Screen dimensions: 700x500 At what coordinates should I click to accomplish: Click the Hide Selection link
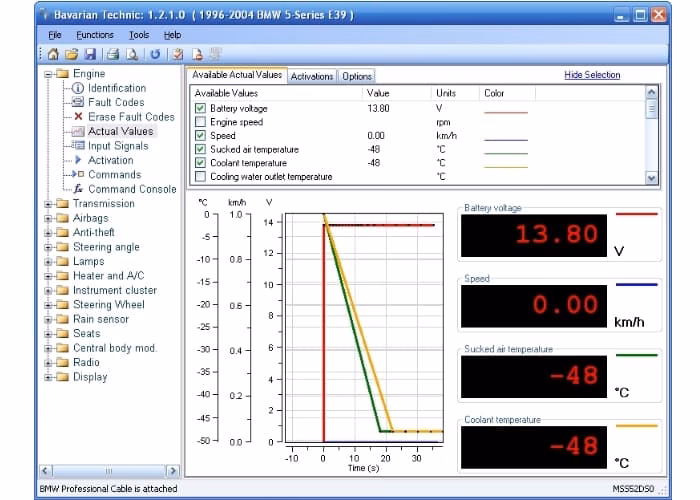[x=592, y=75]
